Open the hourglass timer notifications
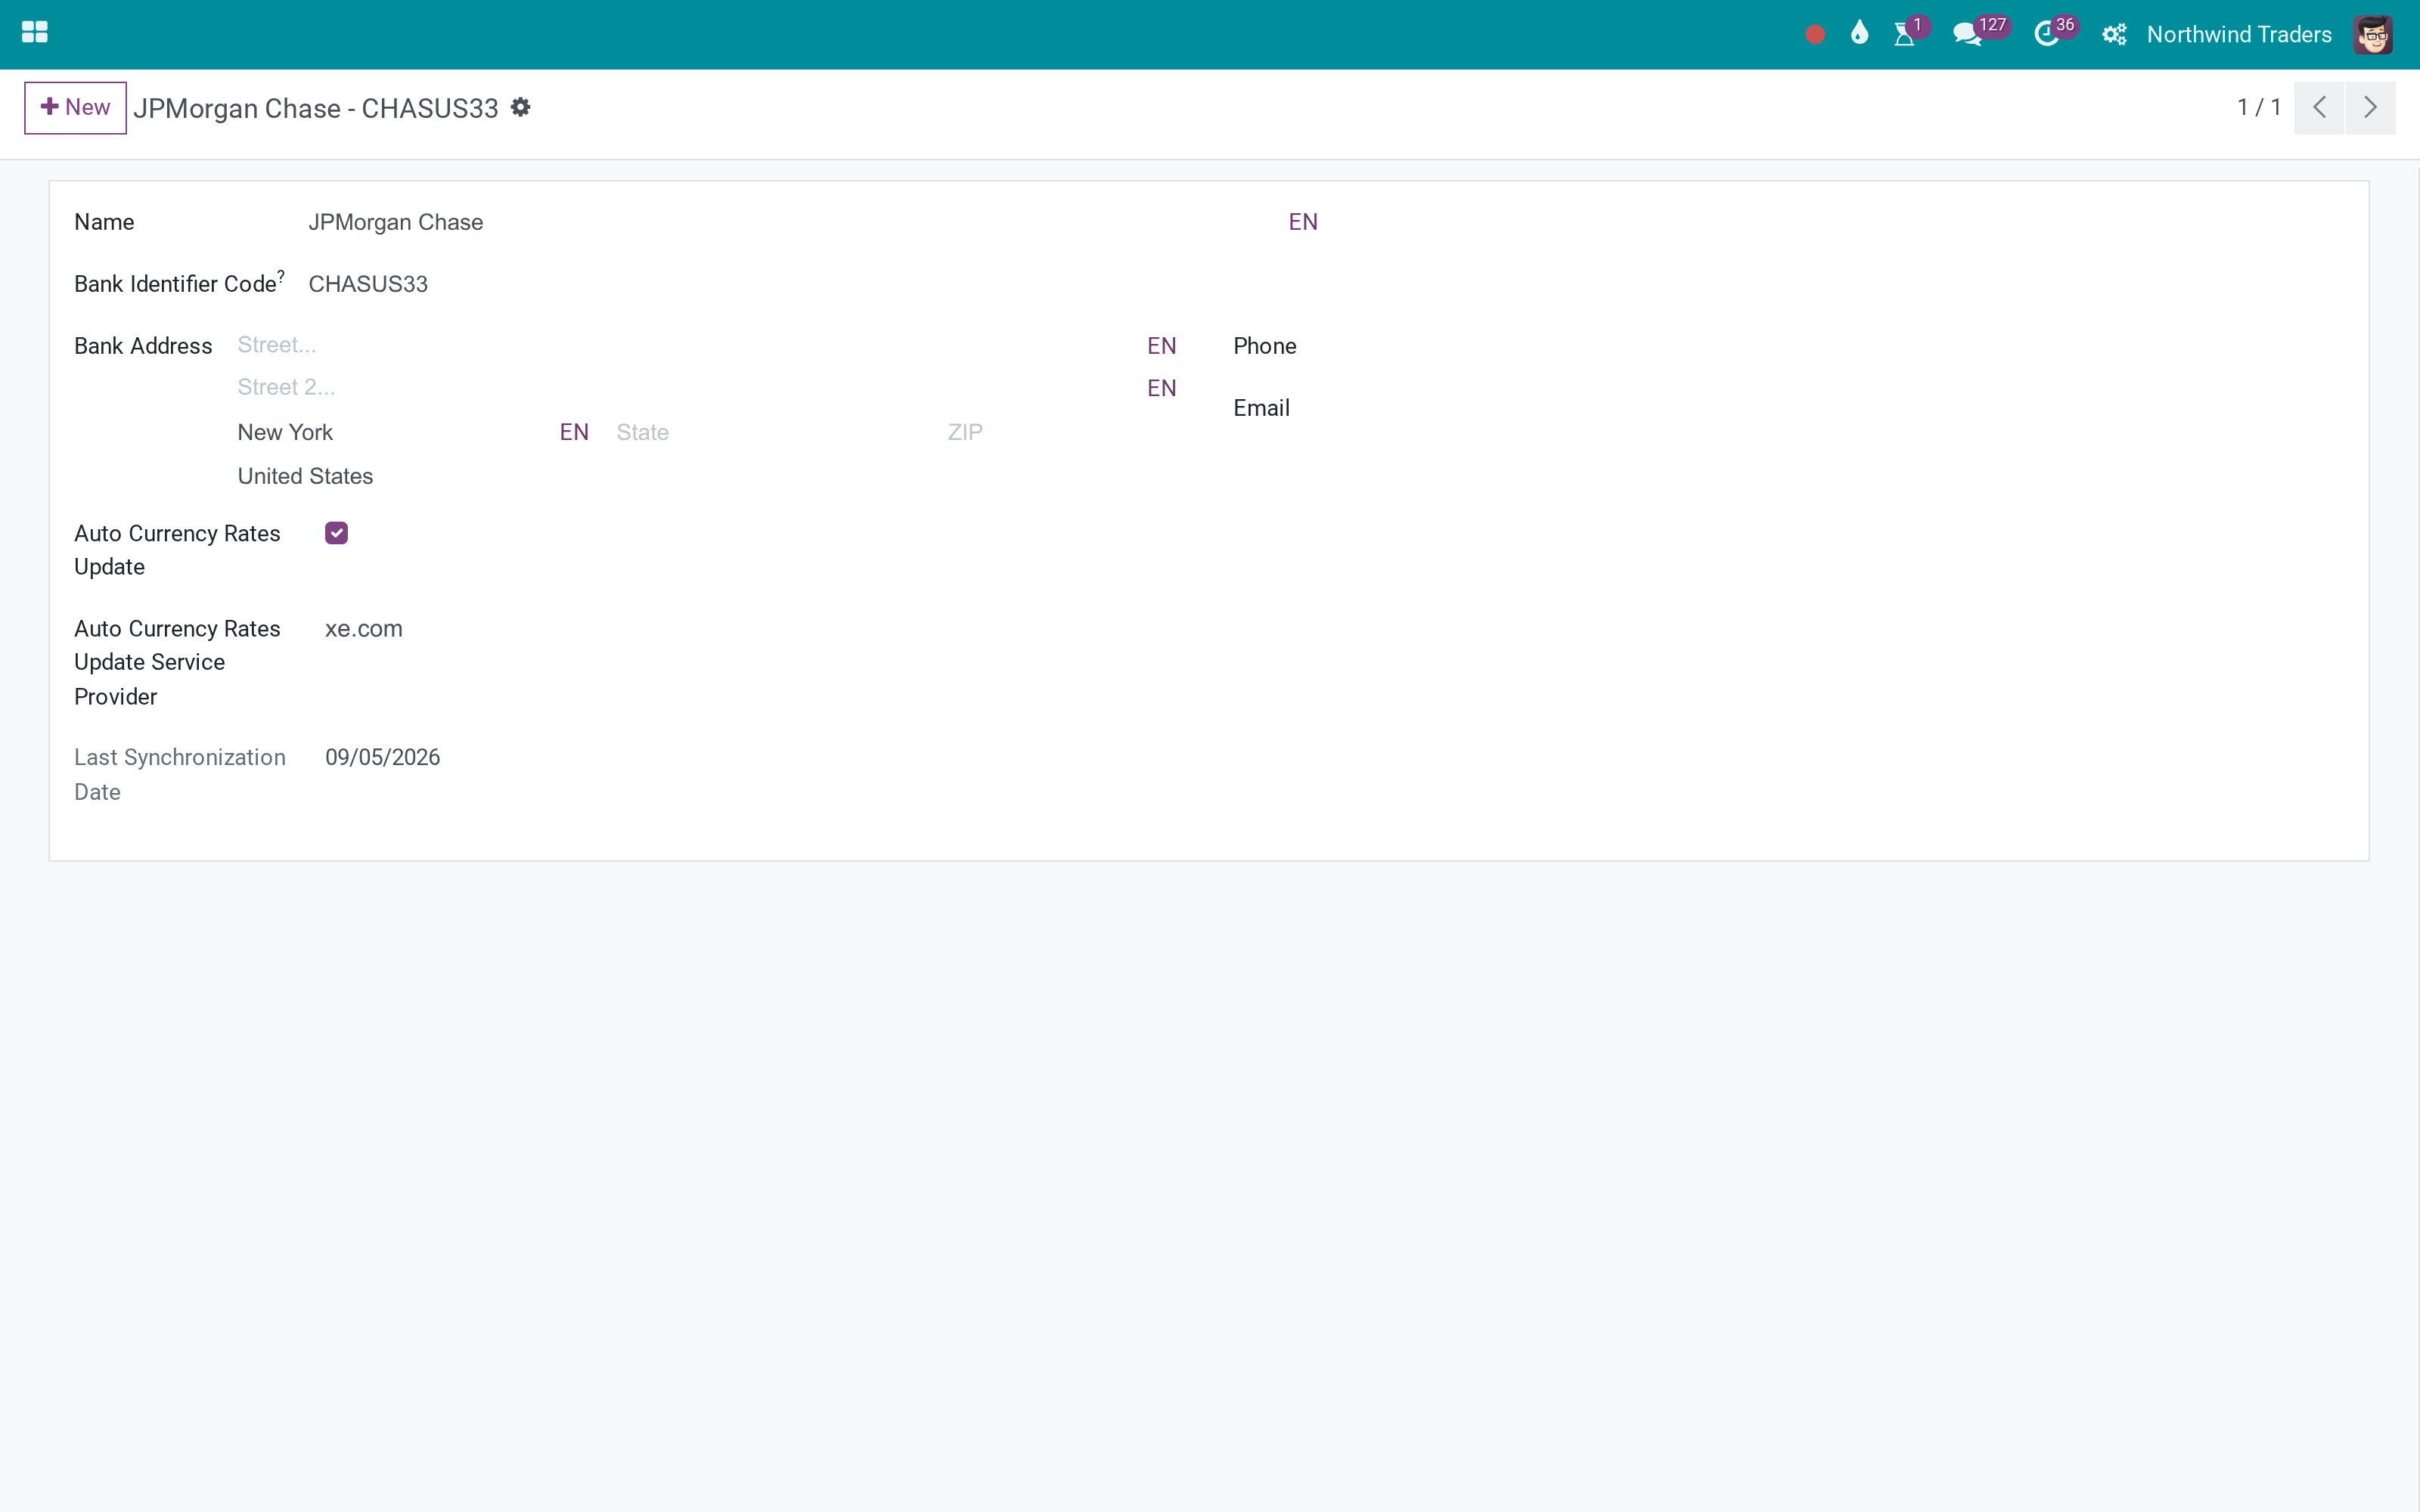 pyautogui.click(x=1905, y=35)
